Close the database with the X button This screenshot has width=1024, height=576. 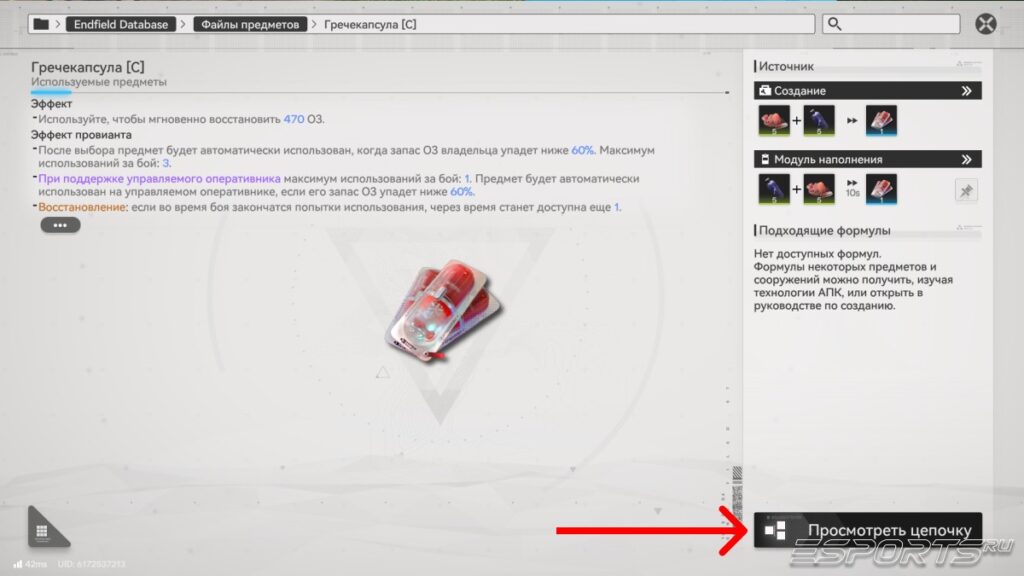986,24
